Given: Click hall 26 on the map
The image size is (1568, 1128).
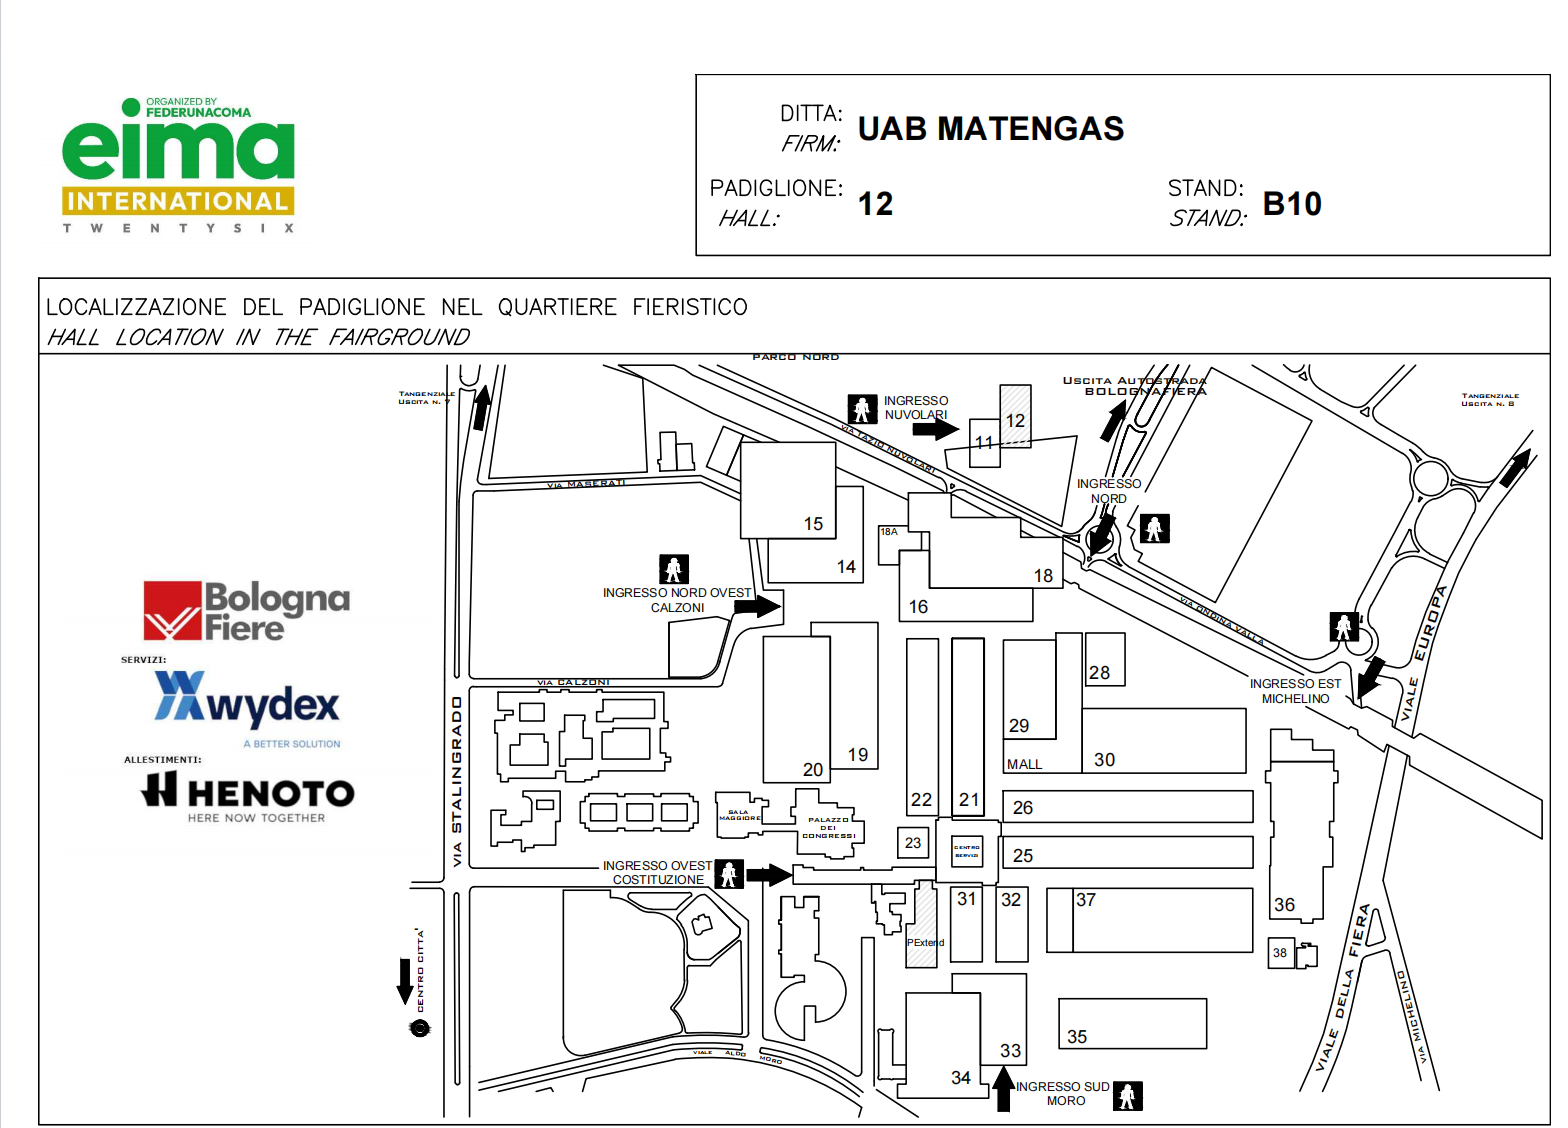Looking at the screenshot, I should (x=1129, y=807).
